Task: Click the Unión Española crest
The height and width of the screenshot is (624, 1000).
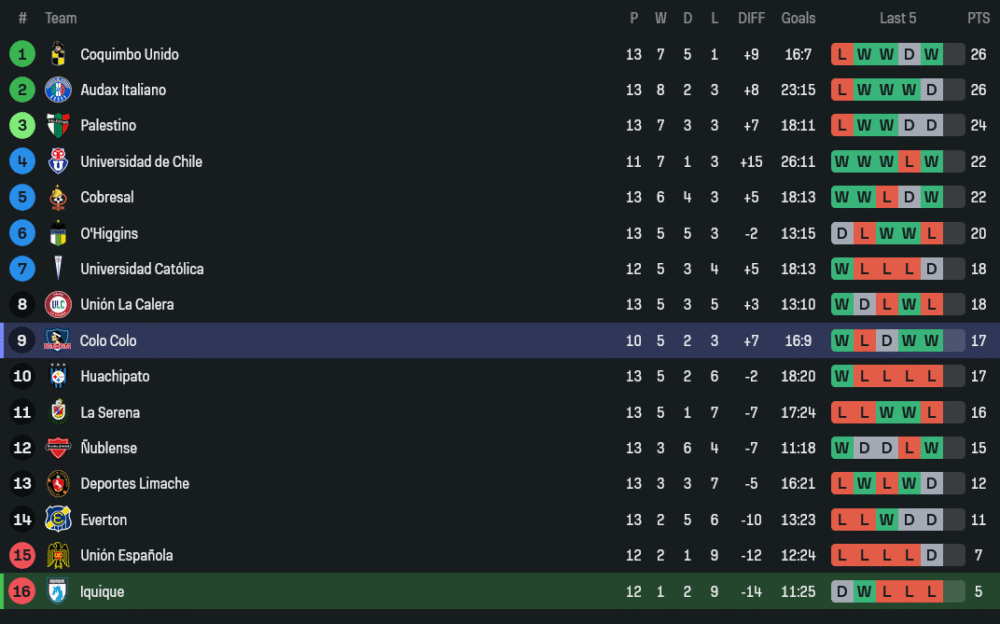Action: [x=58, y=556]
